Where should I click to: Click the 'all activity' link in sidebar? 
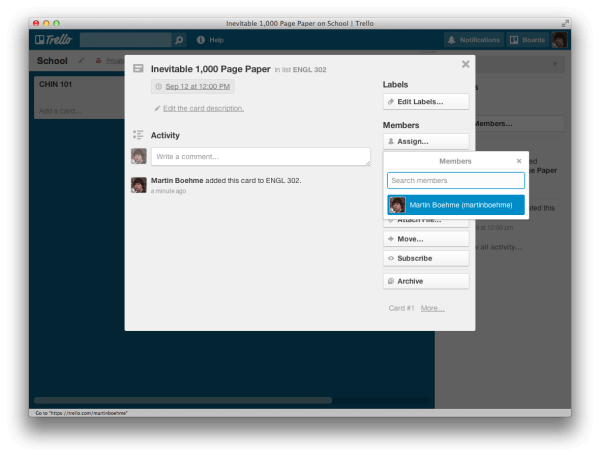click(498, 247)
